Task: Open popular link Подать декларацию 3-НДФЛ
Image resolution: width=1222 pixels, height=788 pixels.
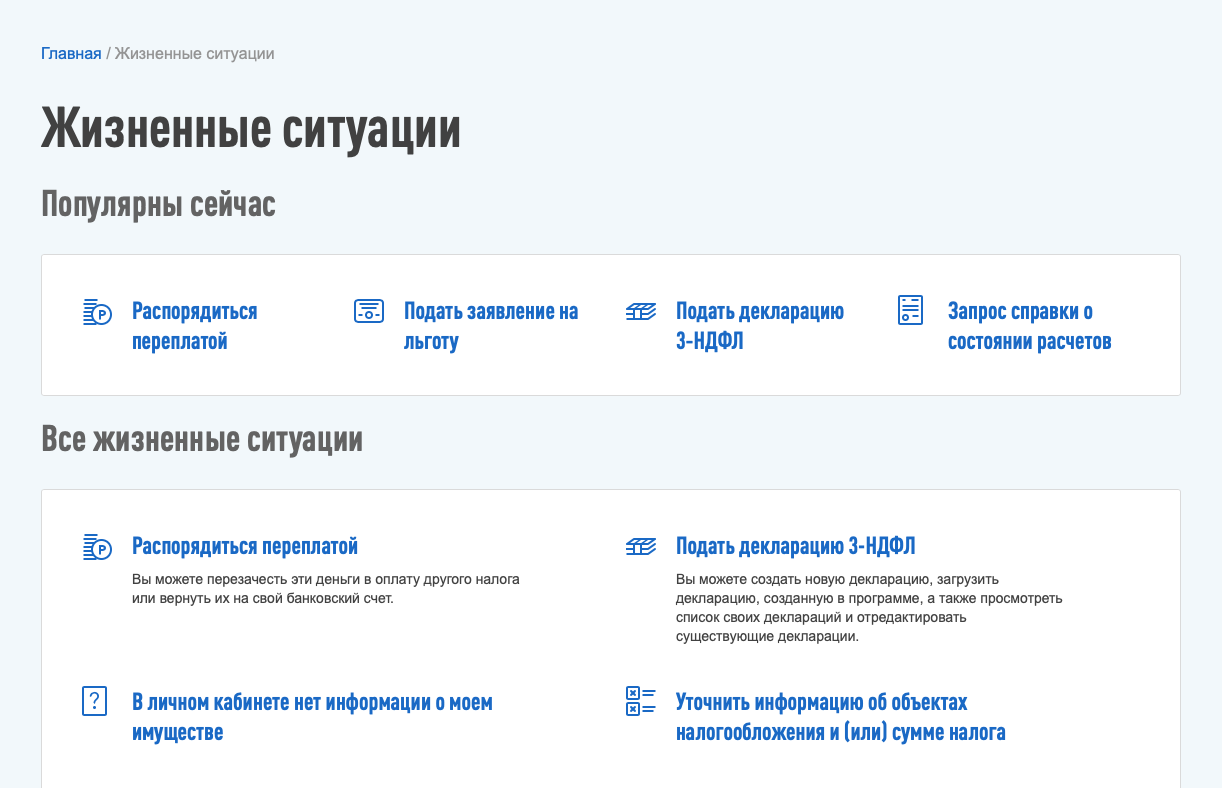Action: click(760, 326)
